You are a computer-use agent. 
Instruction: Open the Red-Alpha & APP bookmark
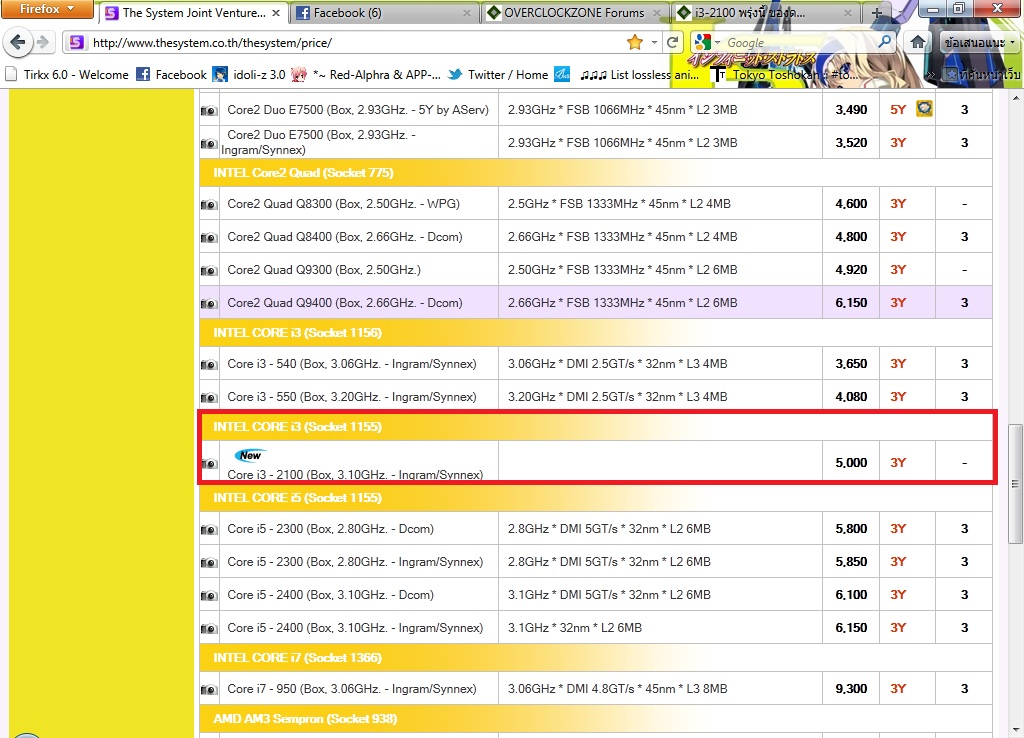[x=366, y=74]
